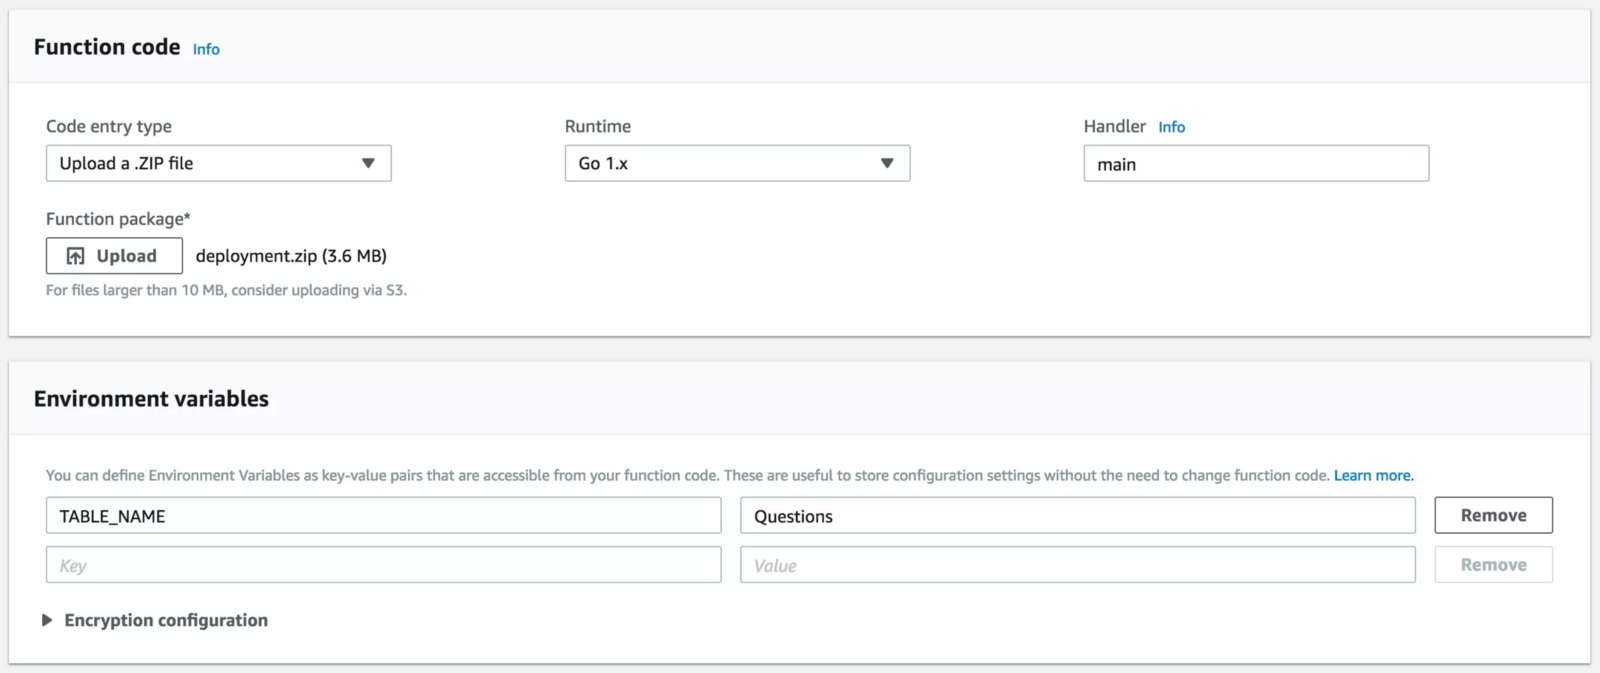Expand the Encryption configuration section
The height and width of the screenshot is (673, 1600).
(166, 620)
